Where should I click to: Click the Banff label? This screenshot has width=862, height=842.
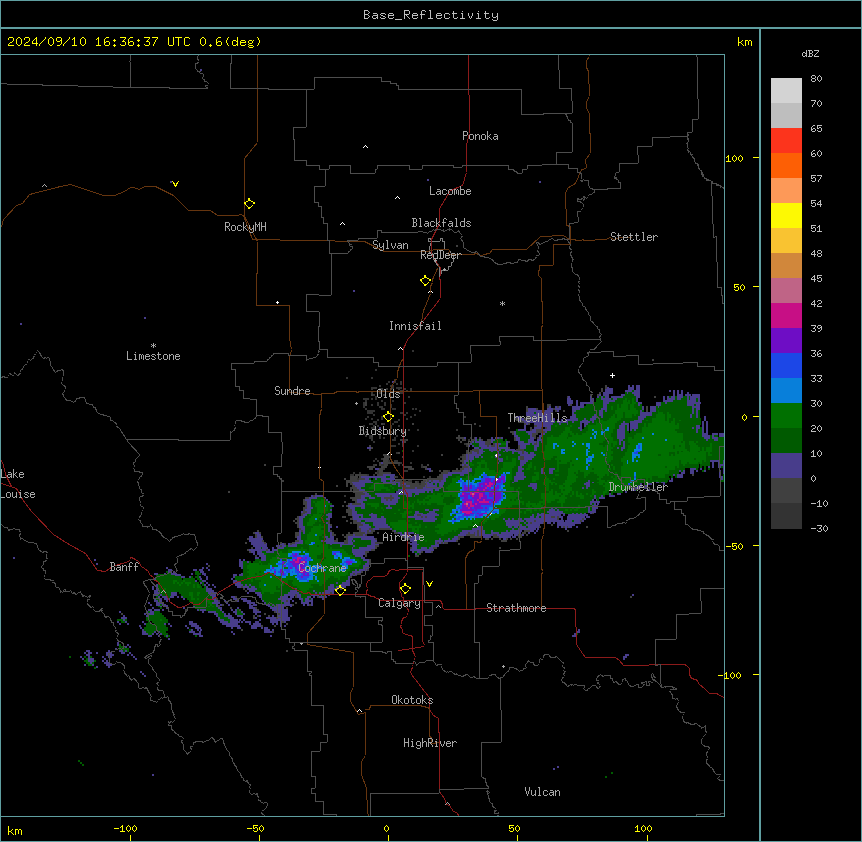point(124,567)
